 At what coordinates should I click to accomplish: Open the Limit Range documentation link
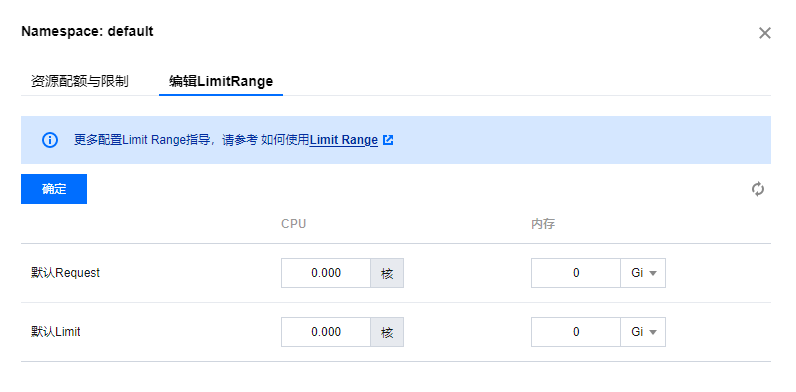(344, 140)
